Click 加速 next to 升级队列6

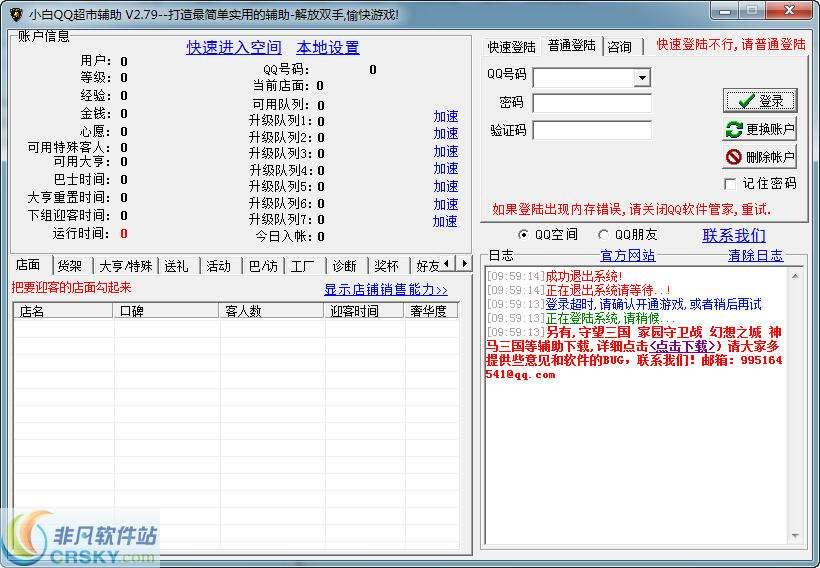coord(446,205)
